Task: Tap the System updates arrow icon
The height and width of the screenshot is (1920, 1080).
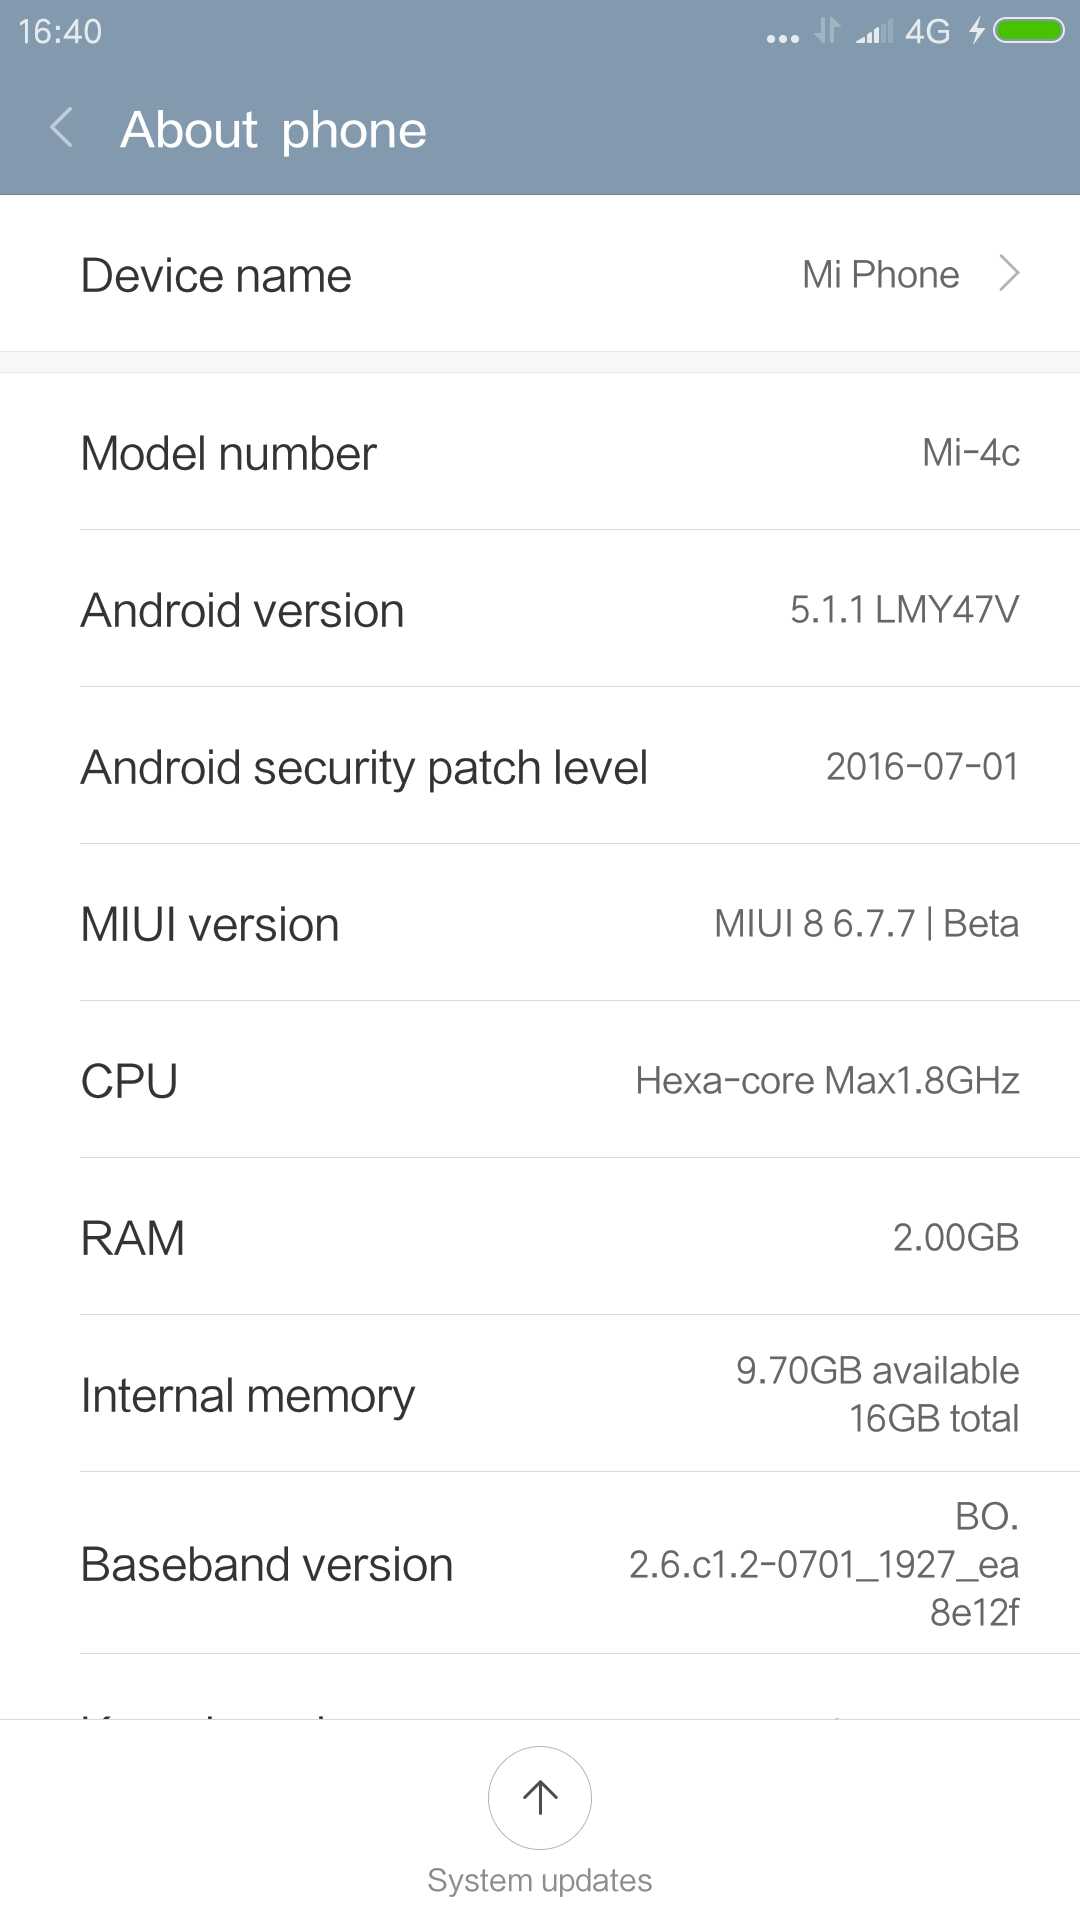Action: pyautogui.click(x=540, y=1797)
